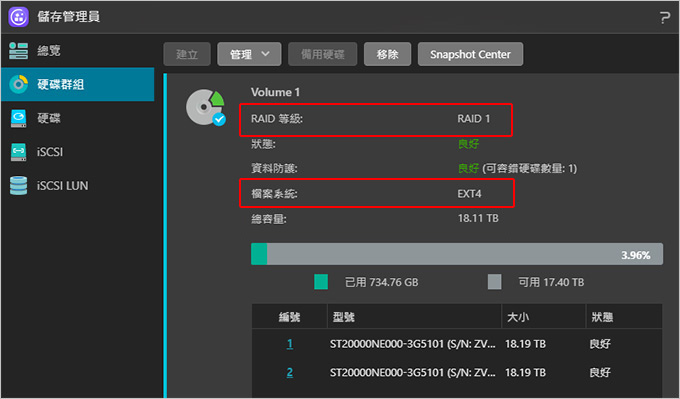Click the ST20000NE000 model in row 1
This screenshot has width=680, height=399.
[x=412, y=344]
